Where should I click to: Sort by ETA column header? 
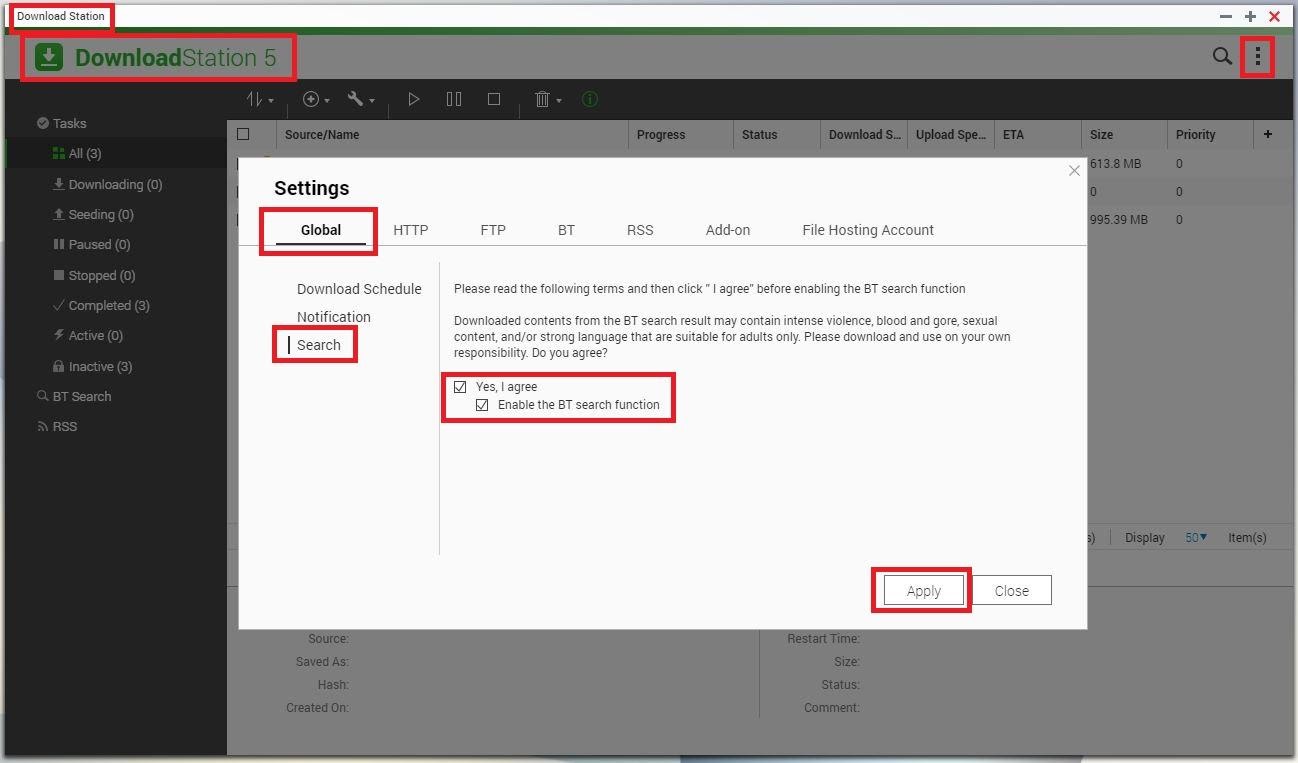(1013, 134)
